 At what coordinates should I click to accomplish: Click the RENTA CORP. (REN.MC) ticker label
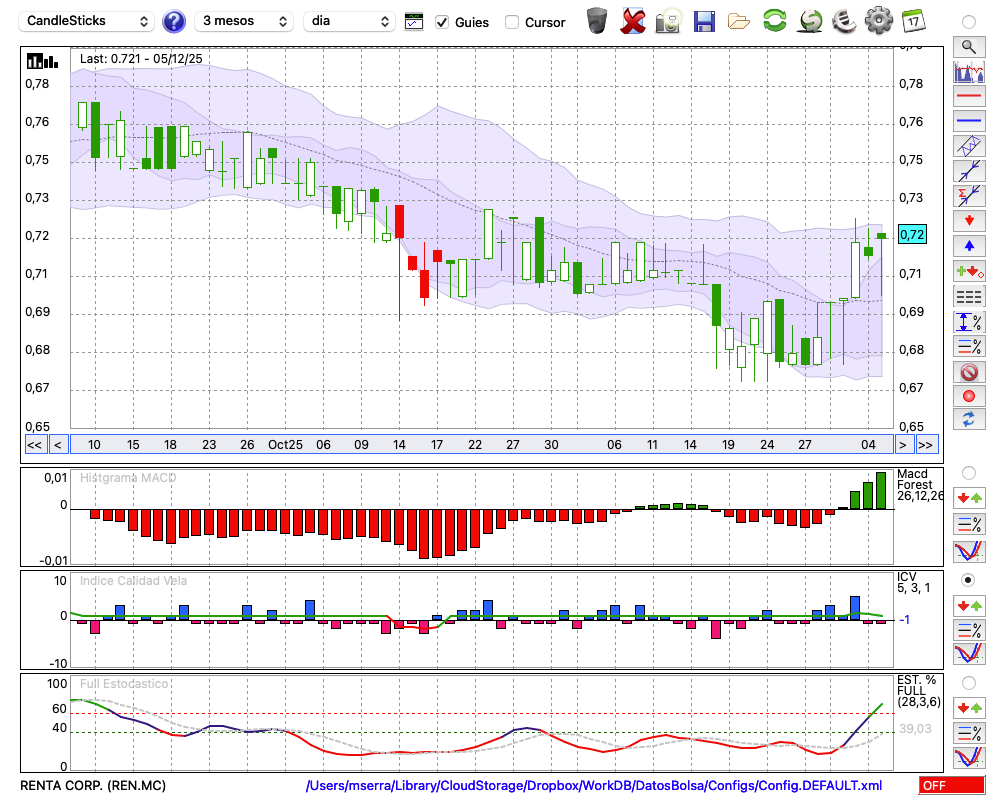(93, 785)
